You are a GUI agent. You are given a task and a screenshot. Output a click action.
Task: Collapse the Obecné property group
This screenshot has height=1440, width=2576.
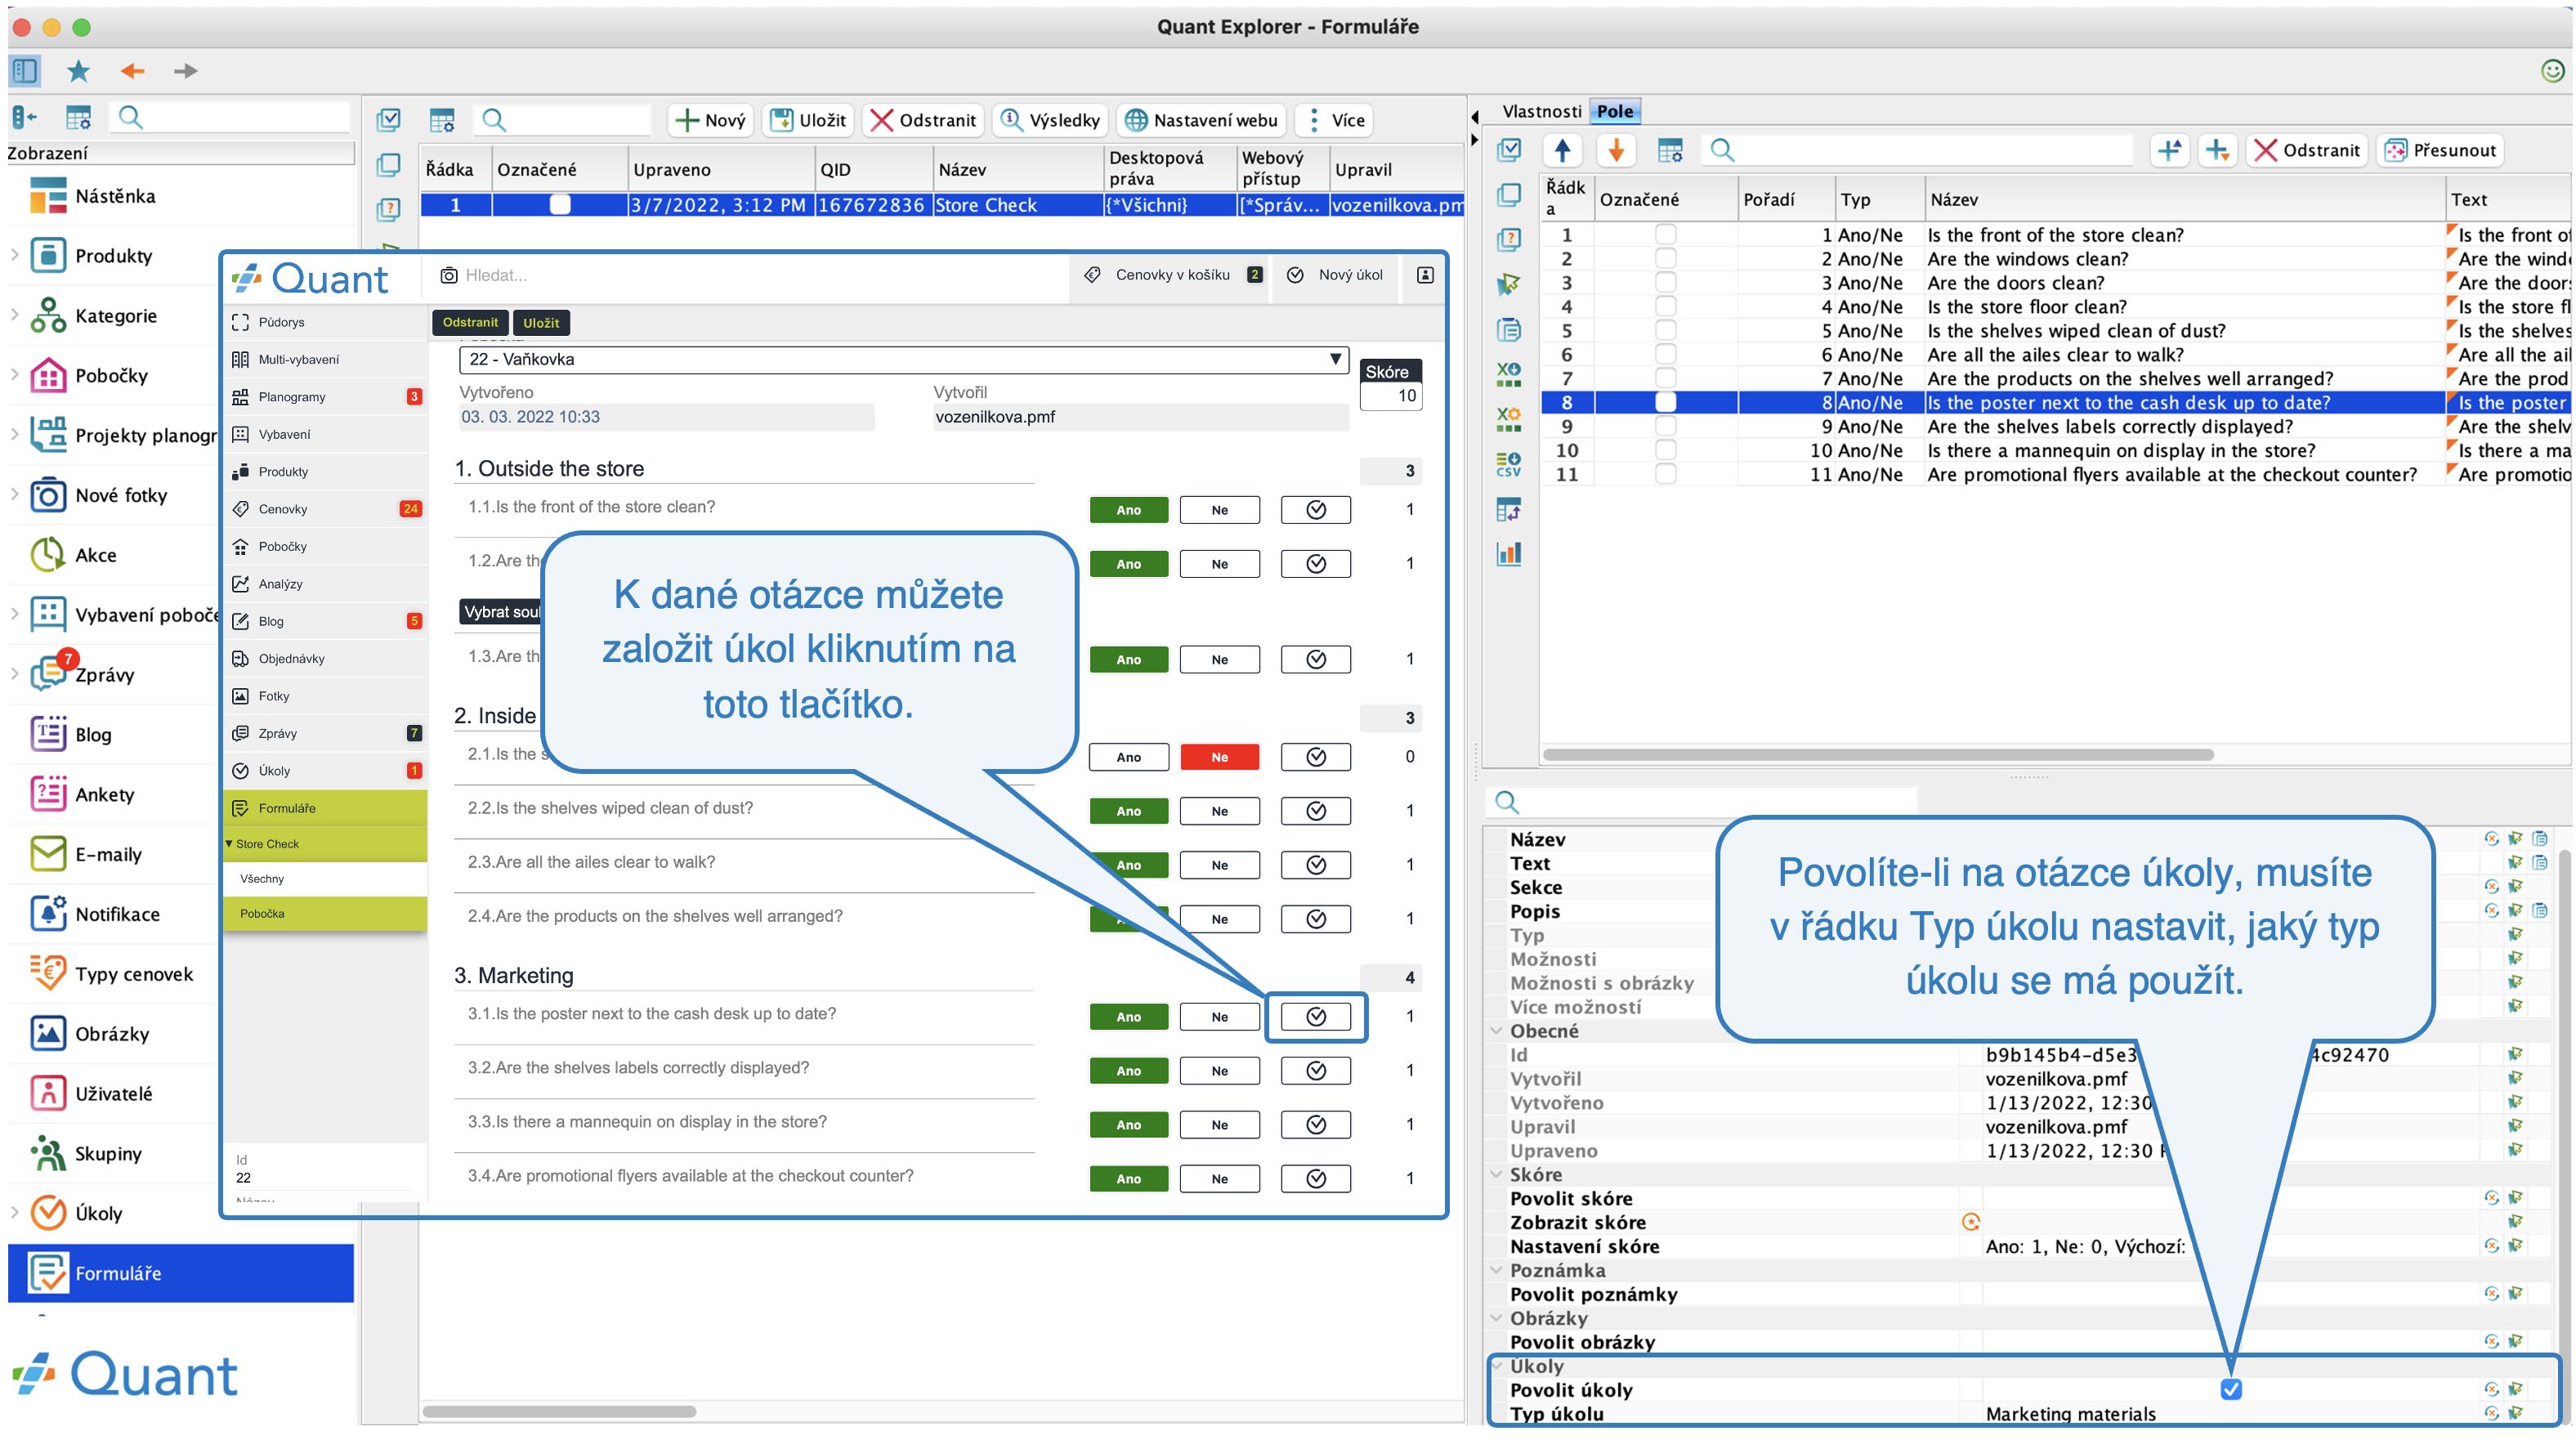click(x=1496, y=1031)
